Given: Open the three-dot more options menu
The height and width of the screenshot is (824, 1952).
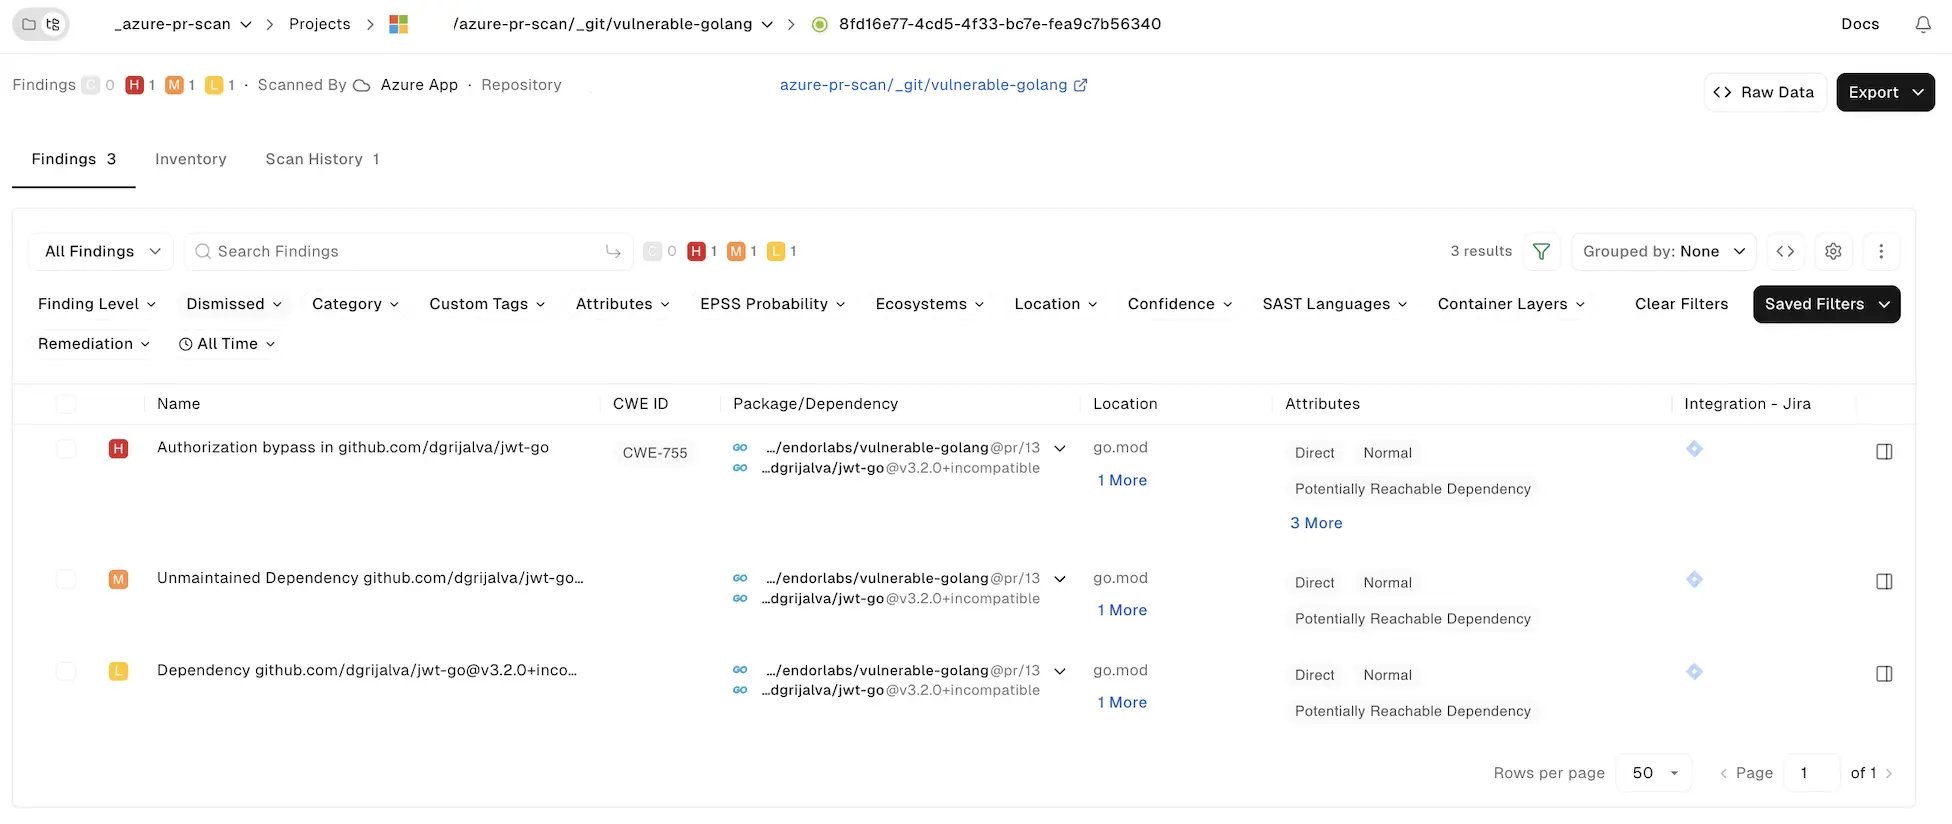Looking at the screenshot, I should pyautogui.click(x=1881, y=251).
